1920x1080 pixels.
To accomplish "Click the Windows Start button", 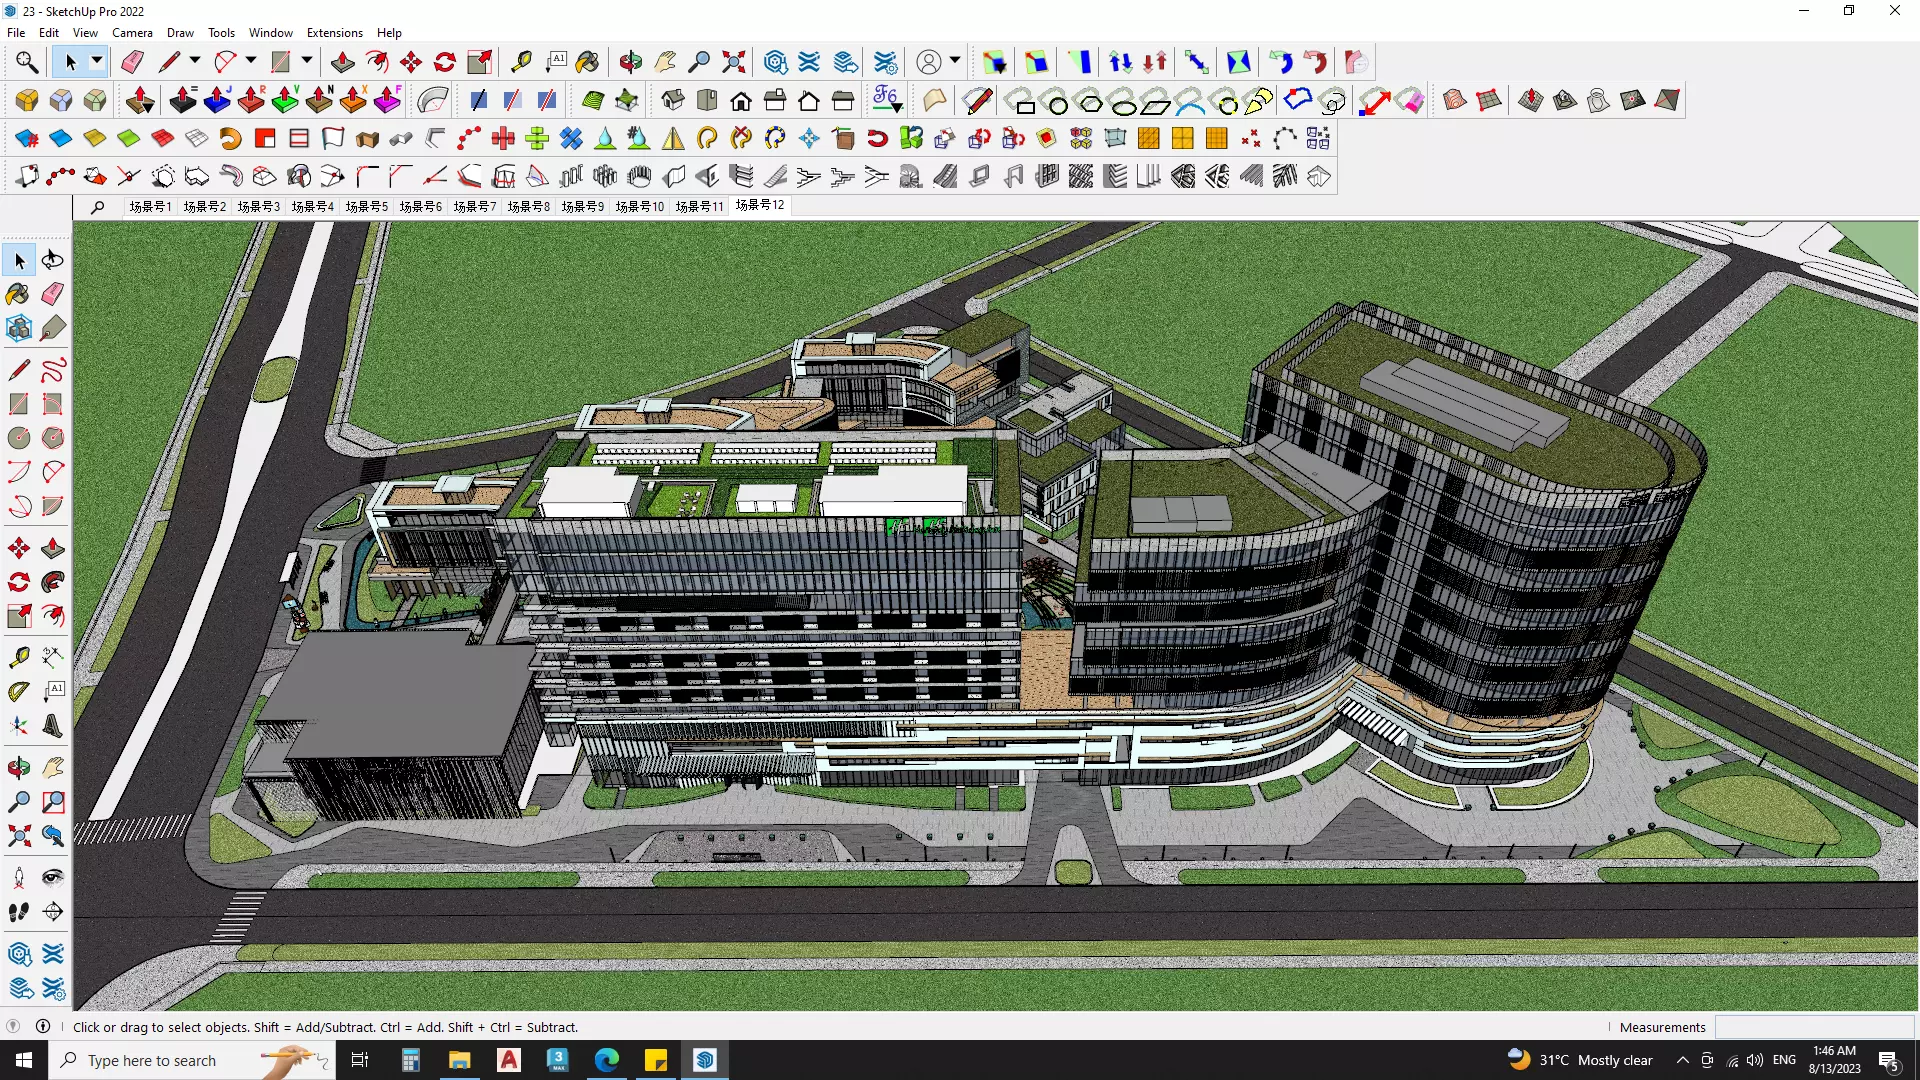I will [24, 1060].
